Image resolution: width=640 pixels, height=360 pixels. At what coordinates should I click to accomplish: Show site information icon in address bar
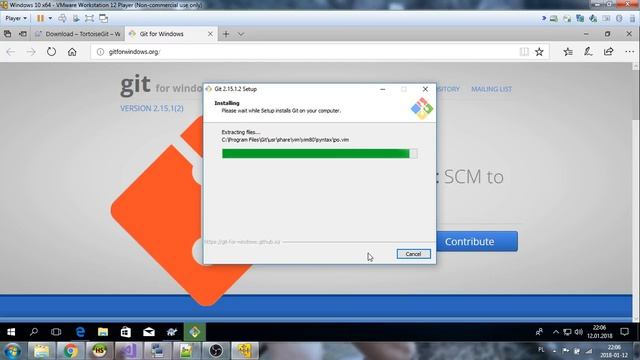click(x=100, y=52)
